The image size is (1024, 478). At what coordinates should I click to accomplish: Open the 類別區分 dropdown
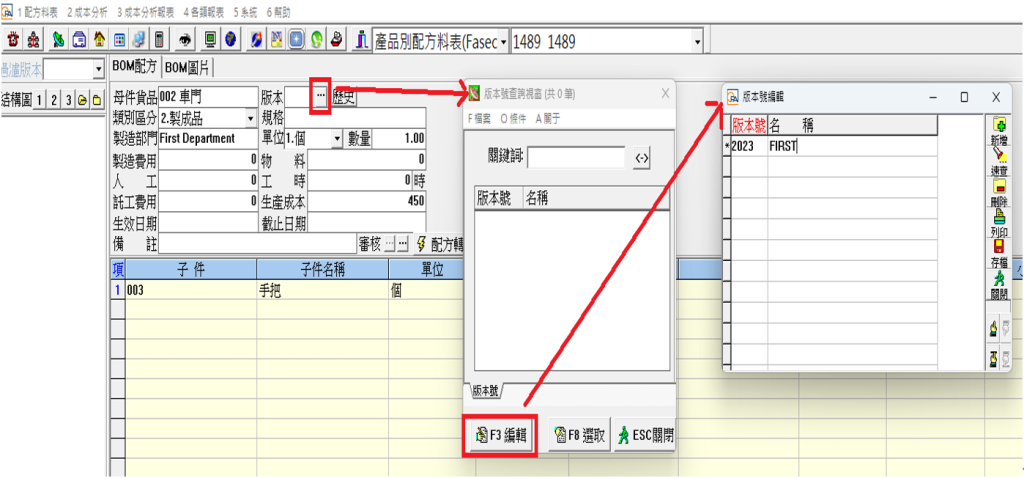pos(249,117)
